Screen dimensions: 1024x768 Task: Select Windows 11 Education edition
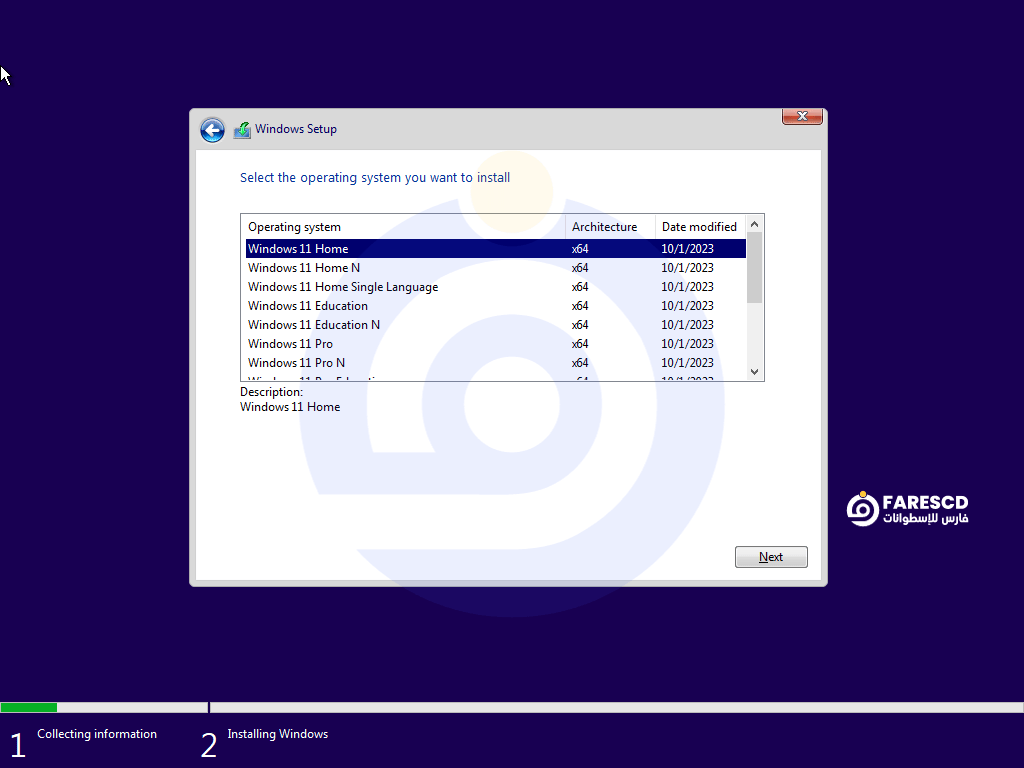click(496, 306)
